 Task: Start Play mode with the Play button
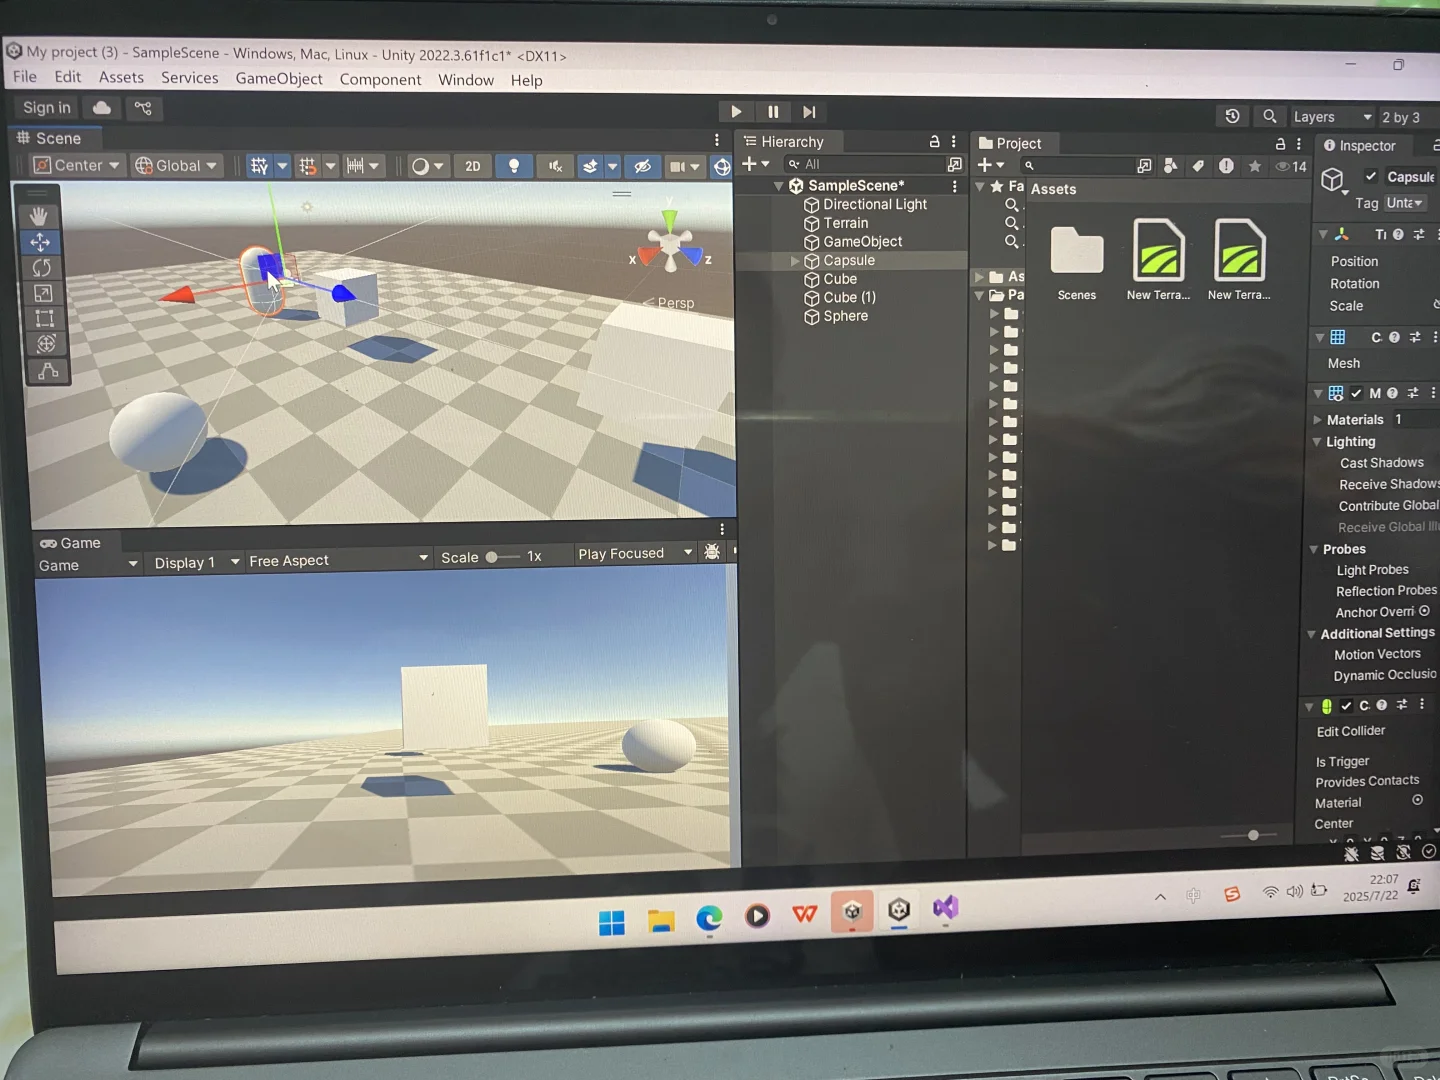tap(736, 112)
